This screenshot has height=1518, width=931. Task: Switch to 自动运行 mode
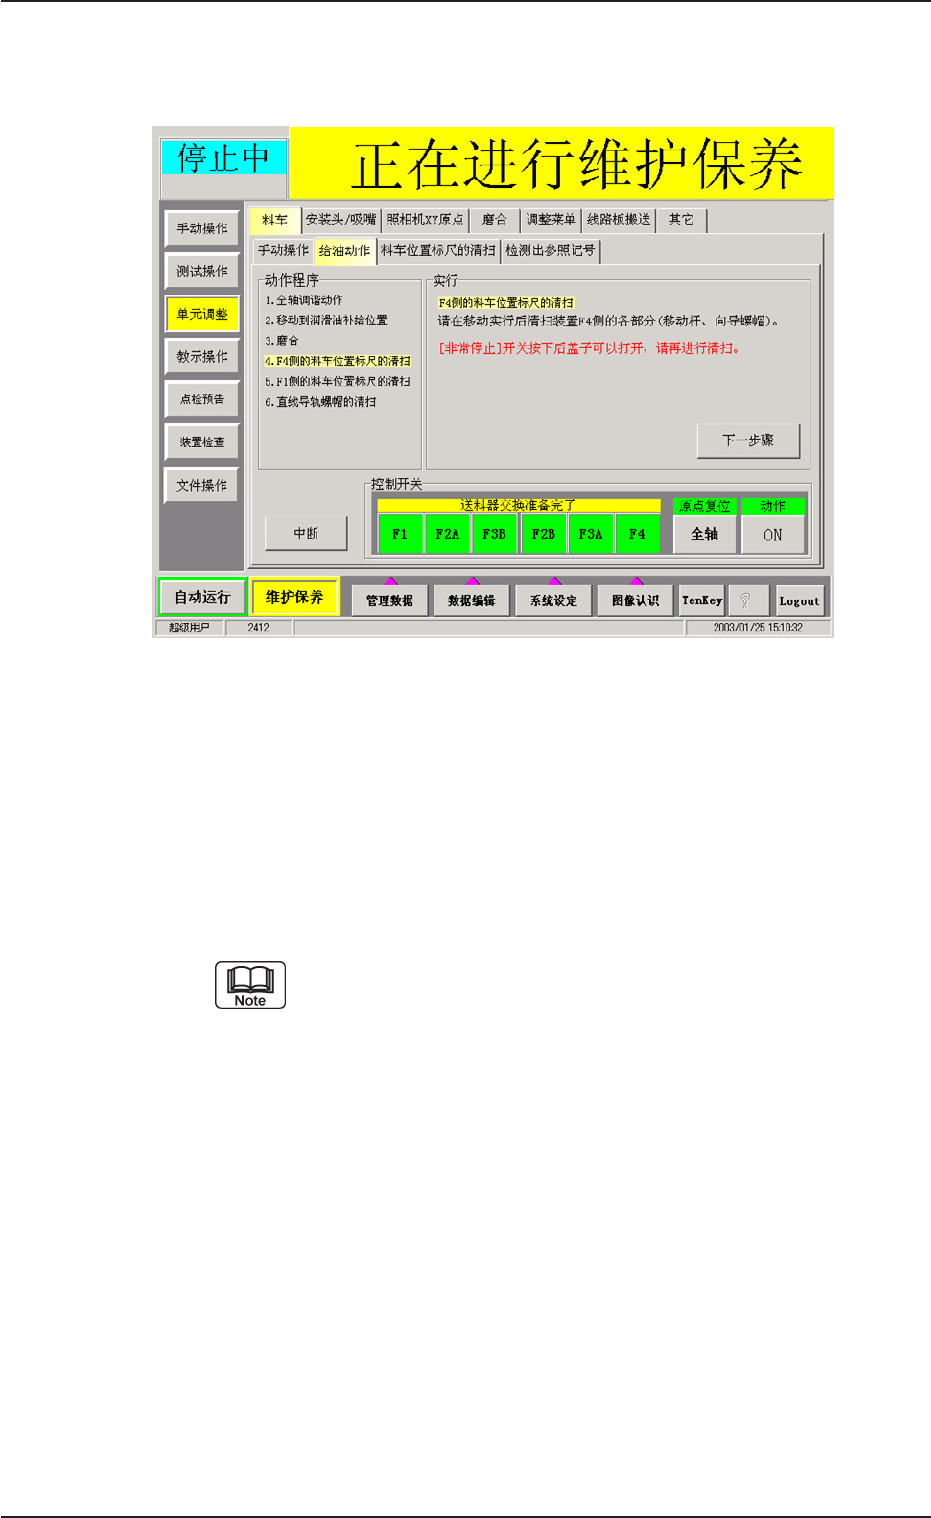[x=202, y=597]
